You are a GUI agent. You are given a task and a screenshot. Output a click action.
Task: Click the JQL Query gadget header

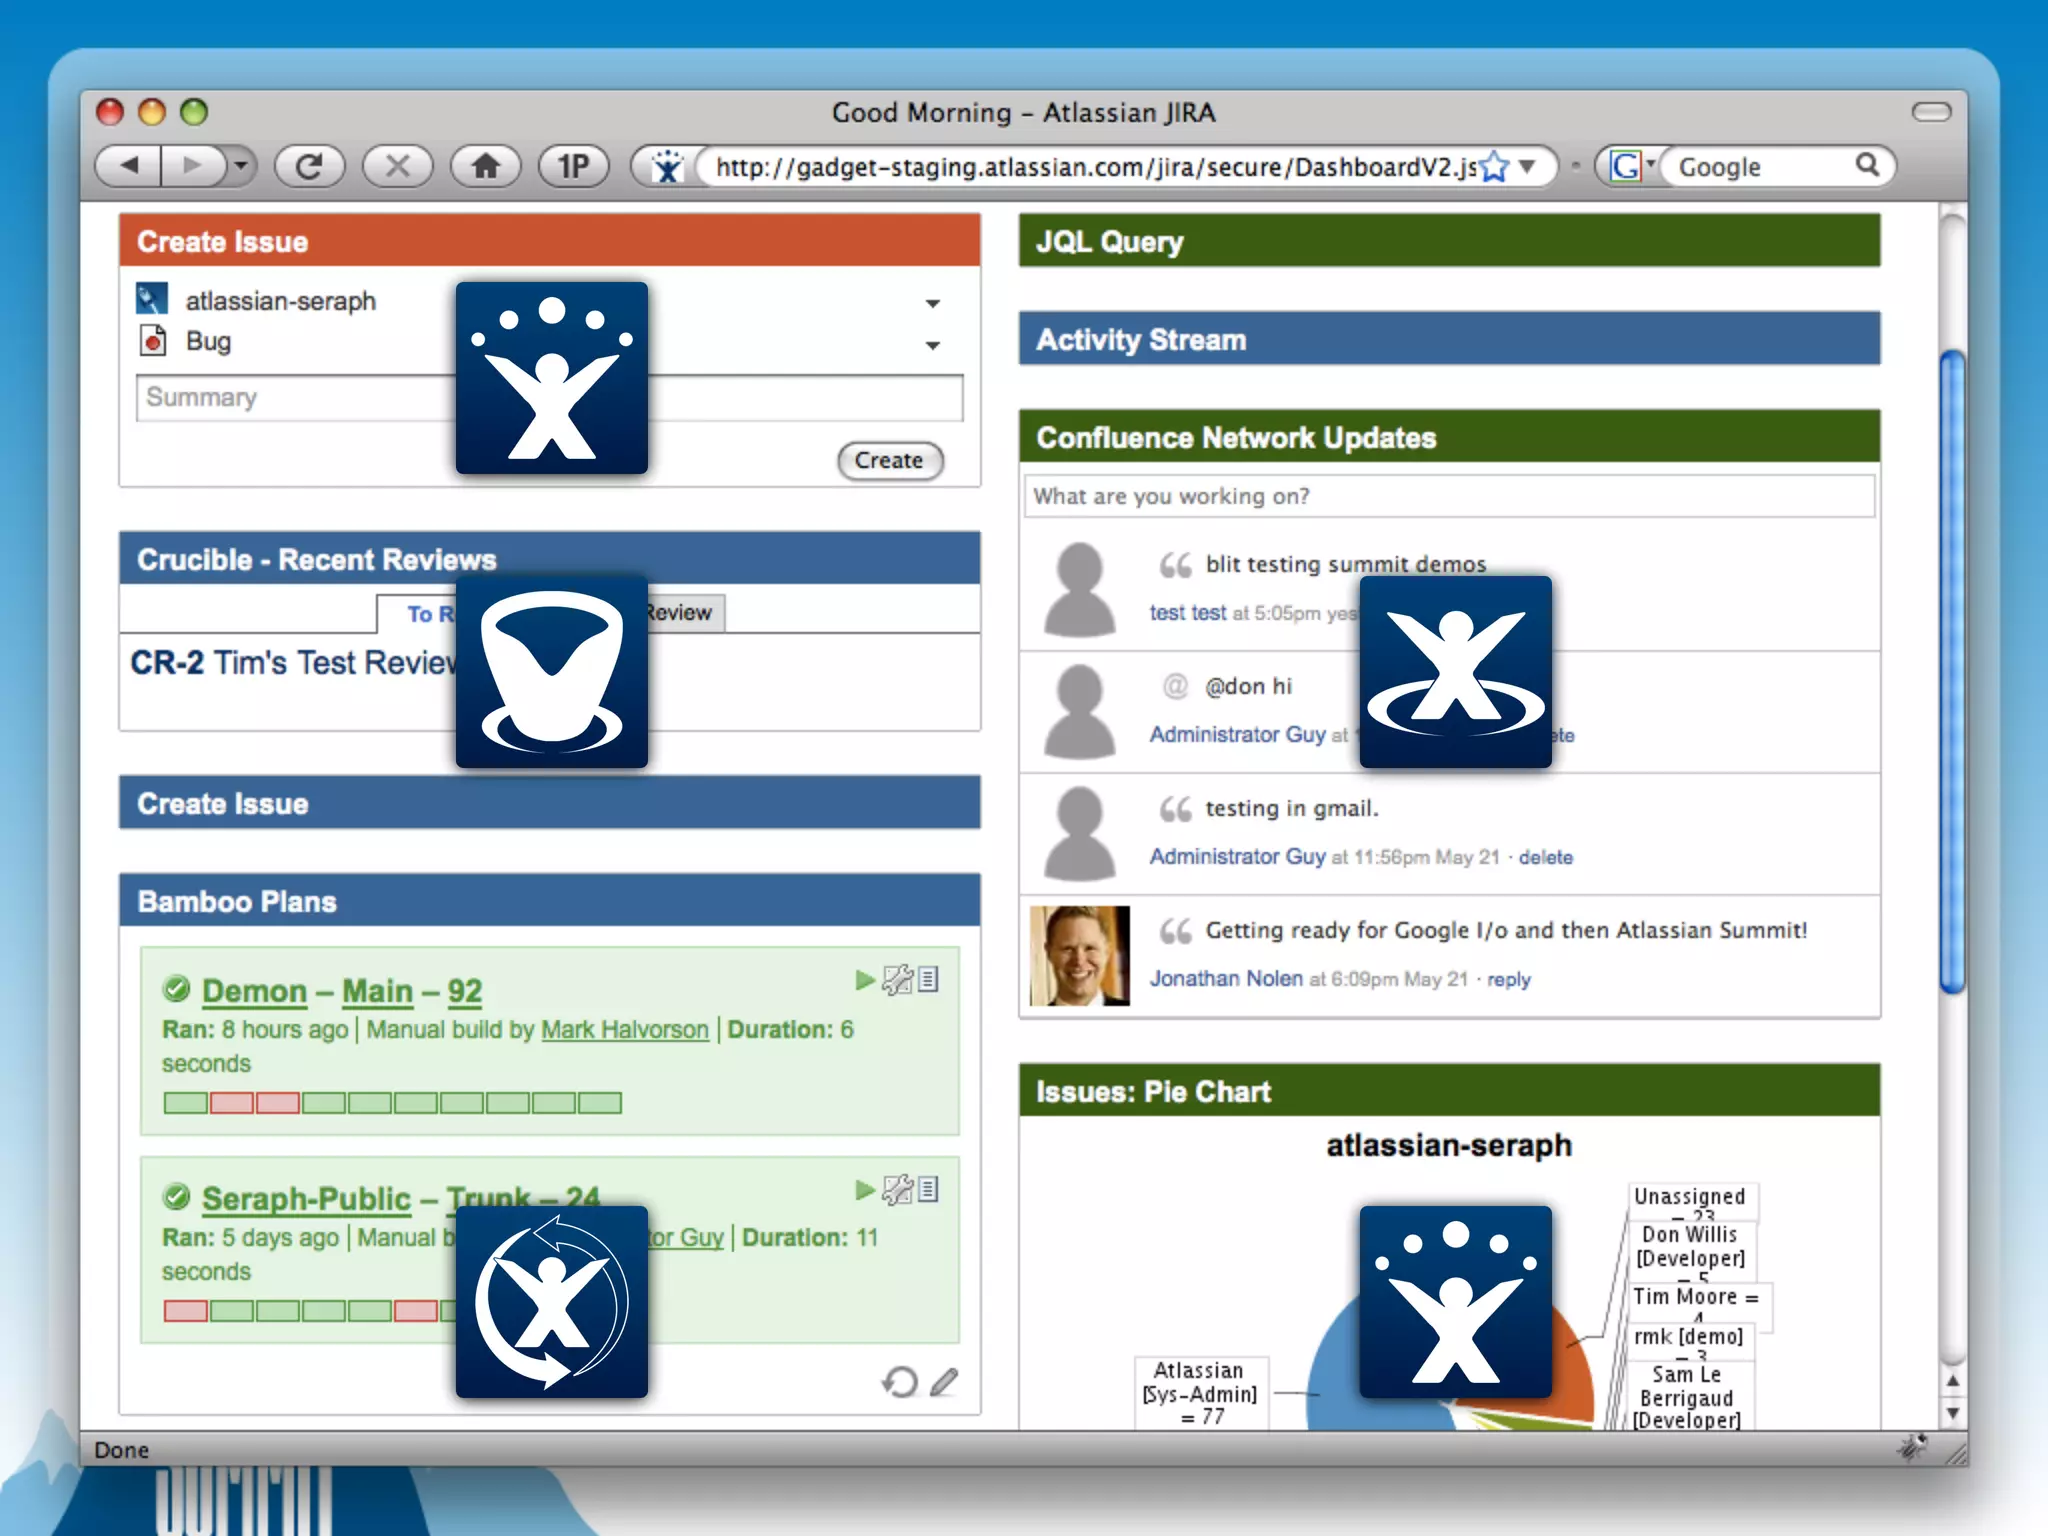[1449, 241]
